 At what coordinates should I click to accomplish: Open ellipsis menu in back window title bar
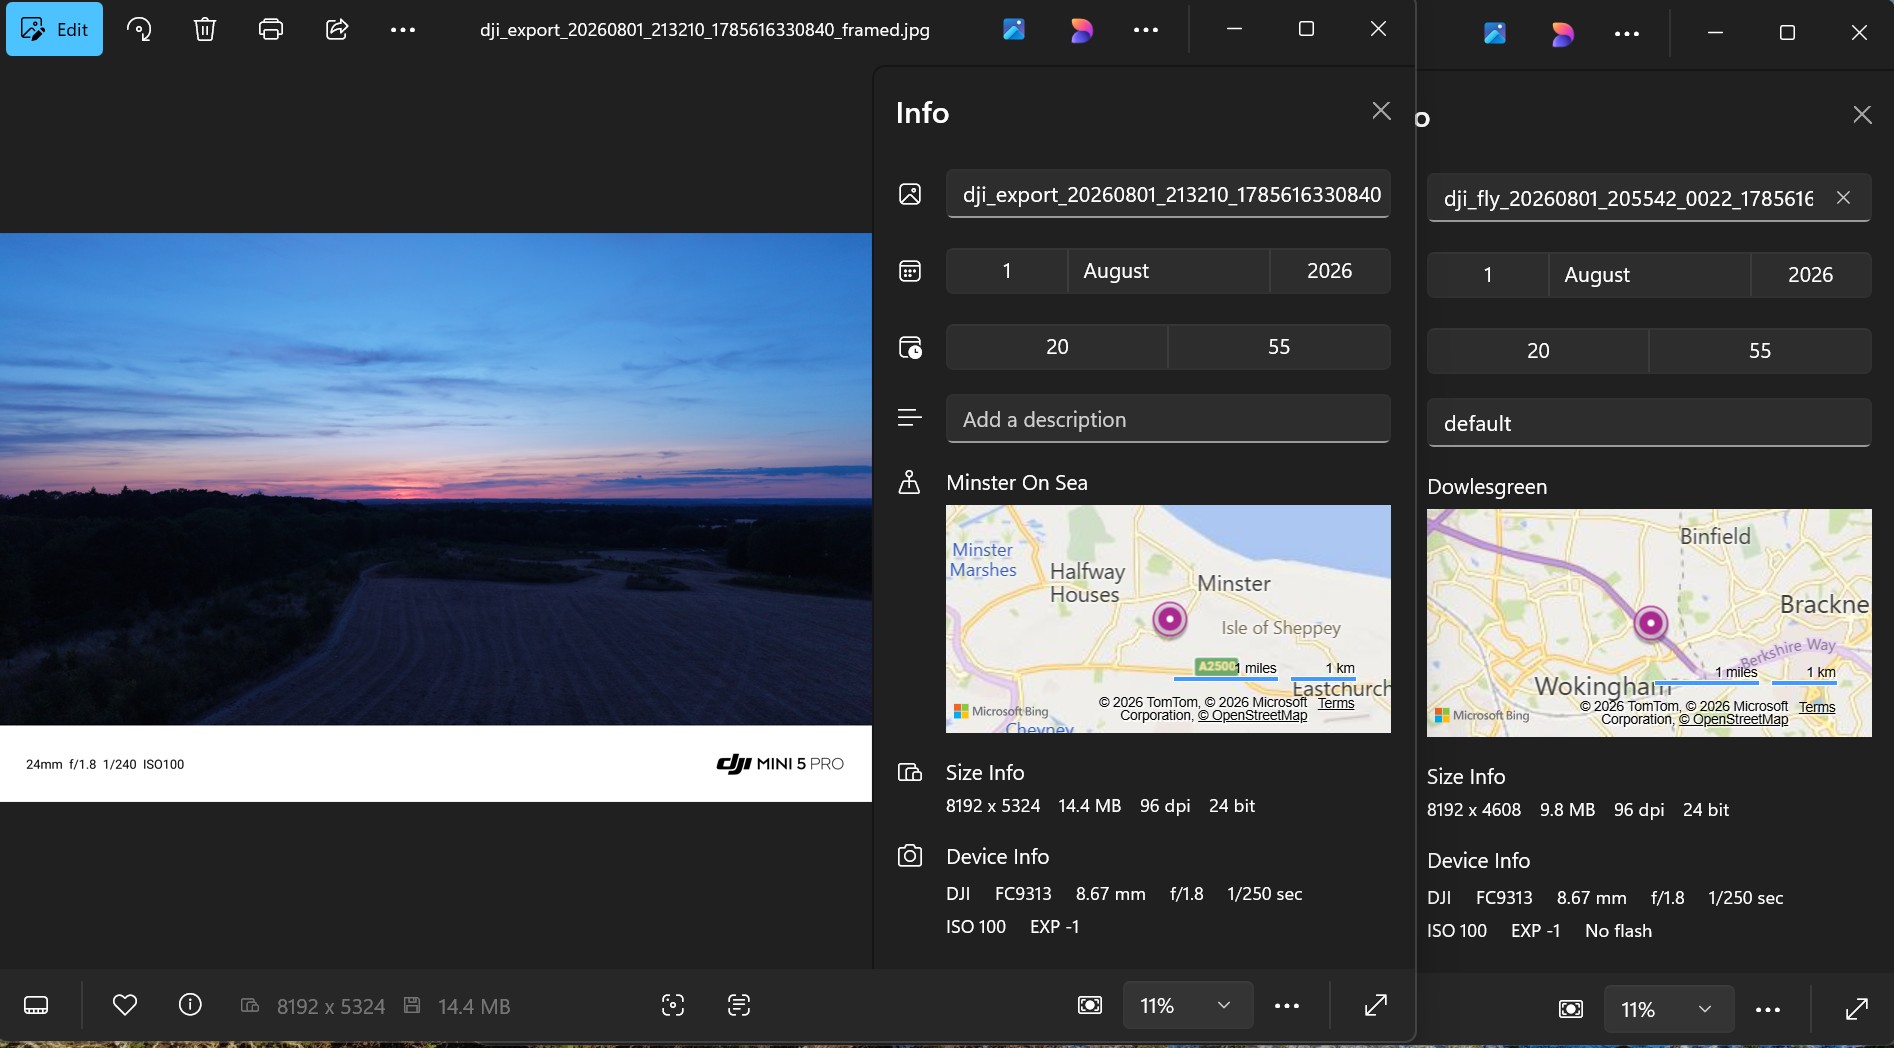click(1627, 33)
